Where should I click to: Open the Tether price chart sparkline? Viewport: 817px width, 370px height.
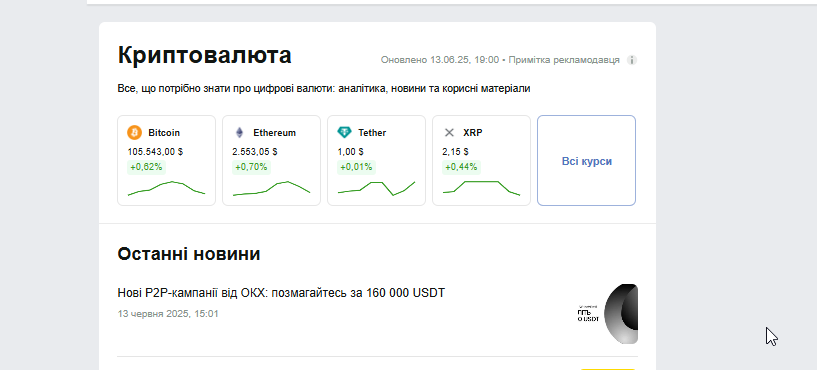tap(376, 188)
